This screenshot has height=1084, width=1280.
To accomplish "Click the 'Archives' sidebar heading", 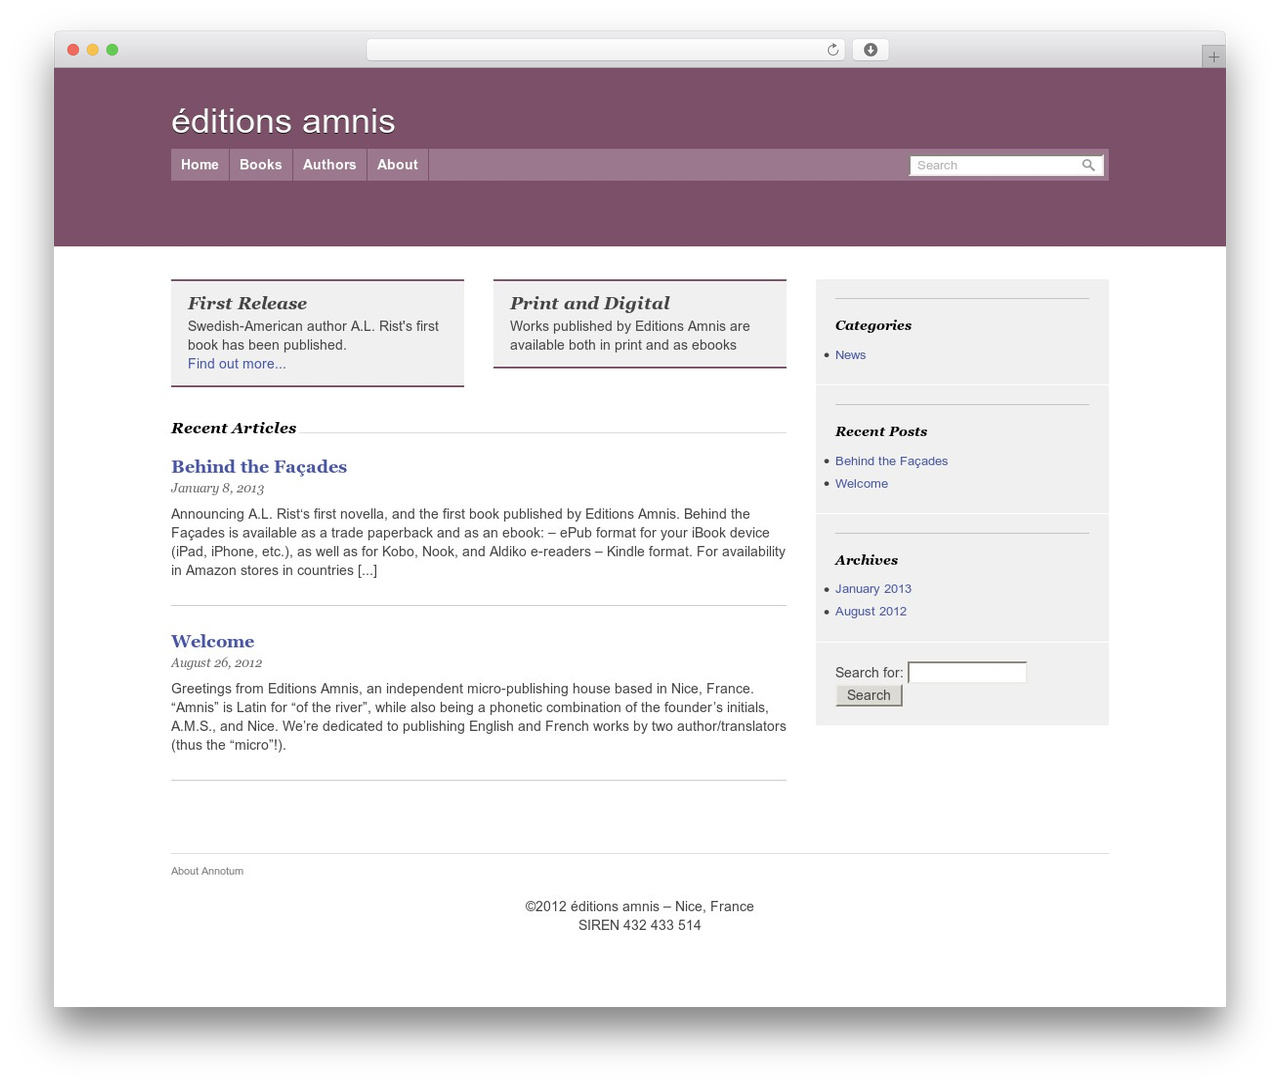I will click(x=866, y=561).
